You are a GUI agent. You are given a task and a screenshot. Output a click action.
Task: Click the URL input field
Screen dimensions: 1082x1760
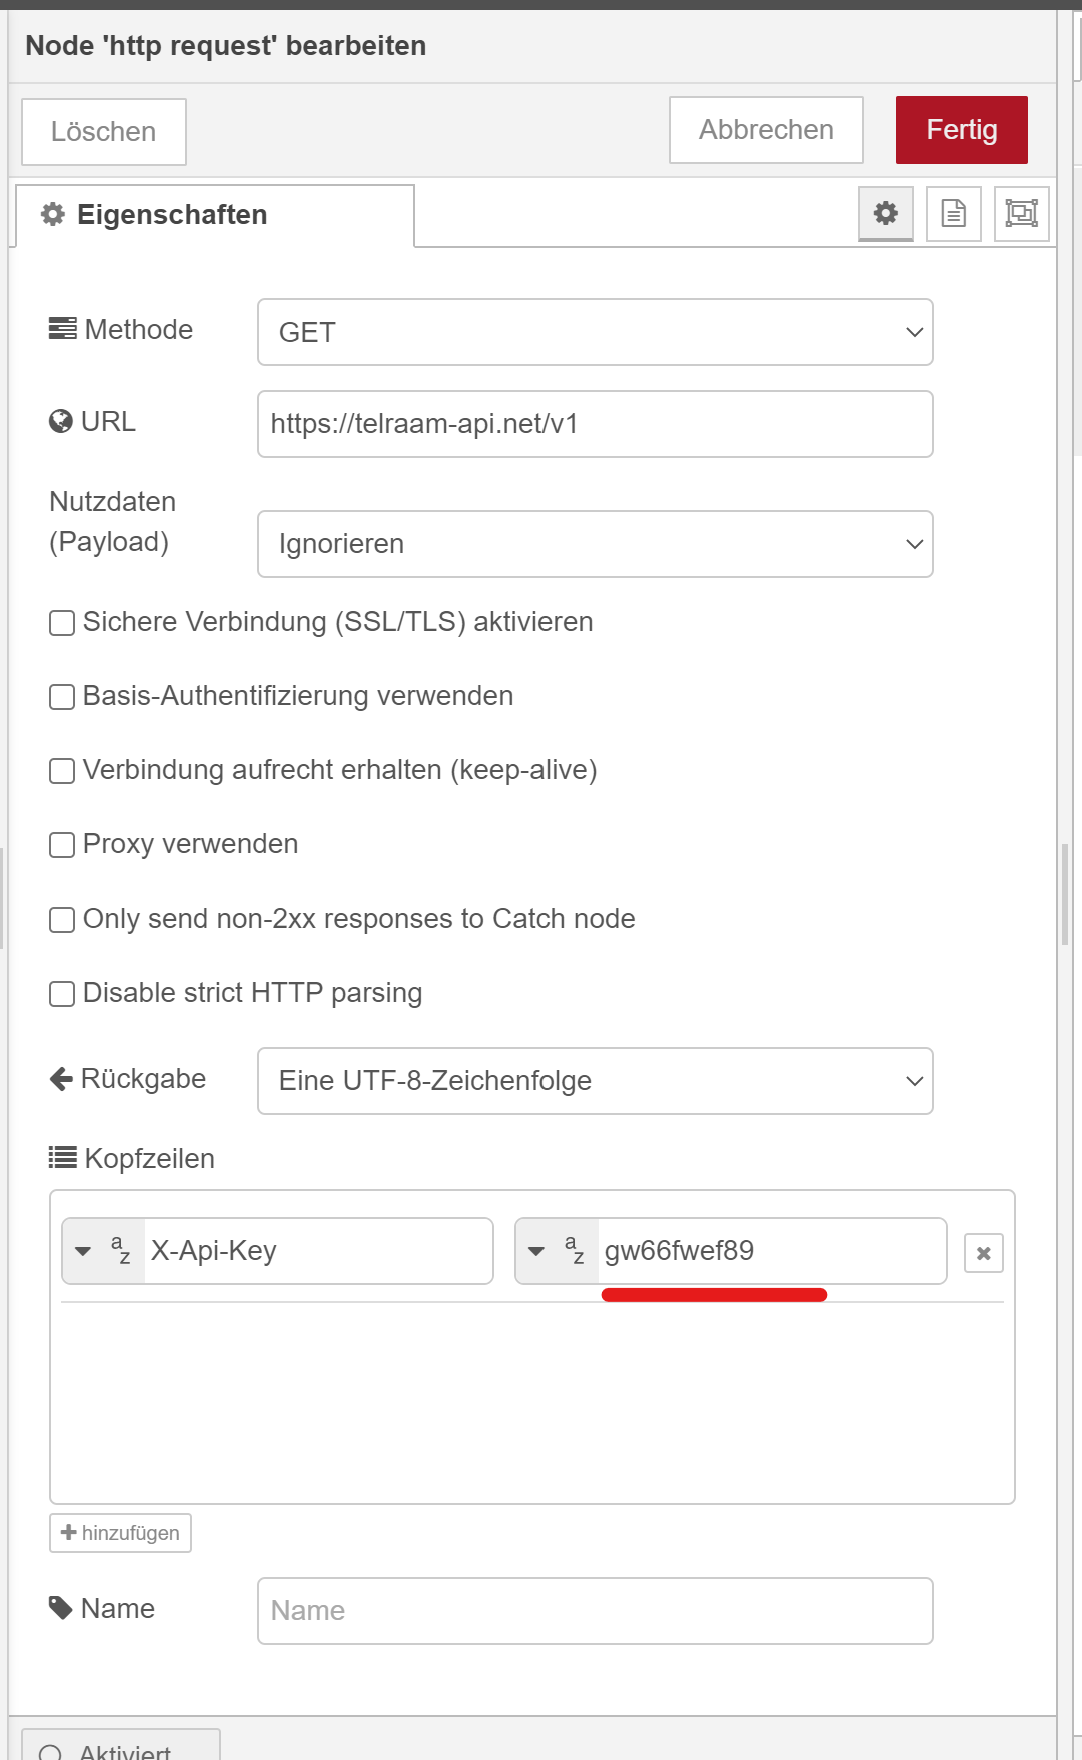(x=595, y=424)
